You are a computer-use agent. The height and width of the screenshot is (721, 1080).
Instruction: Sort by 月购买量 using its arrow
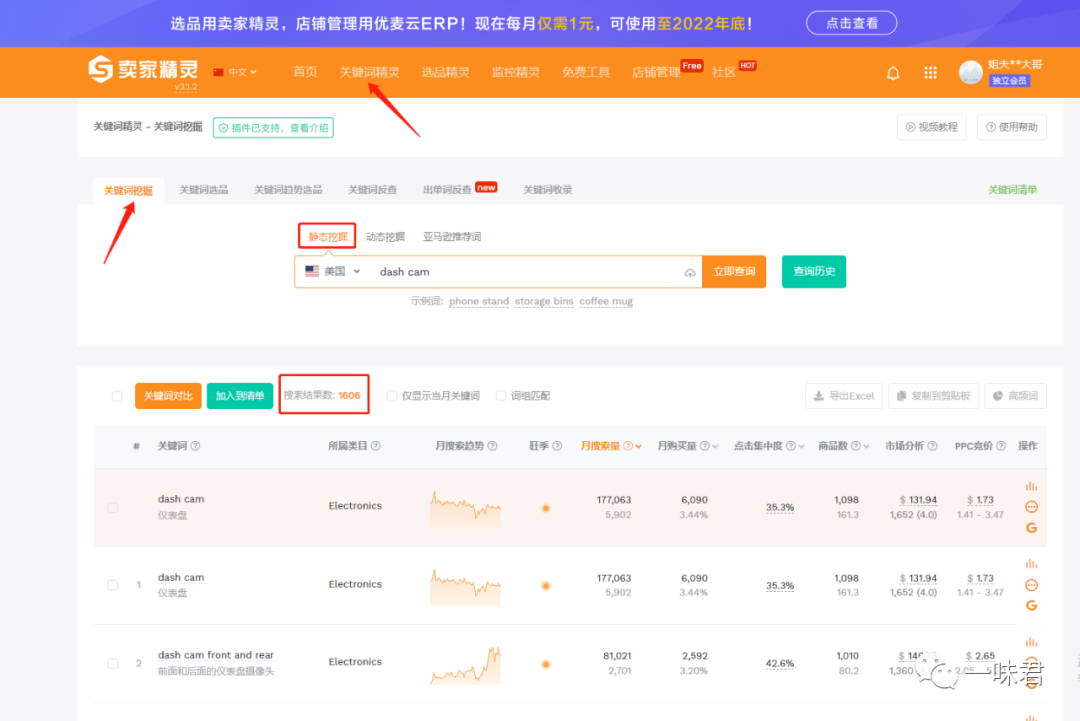[716, 446]
